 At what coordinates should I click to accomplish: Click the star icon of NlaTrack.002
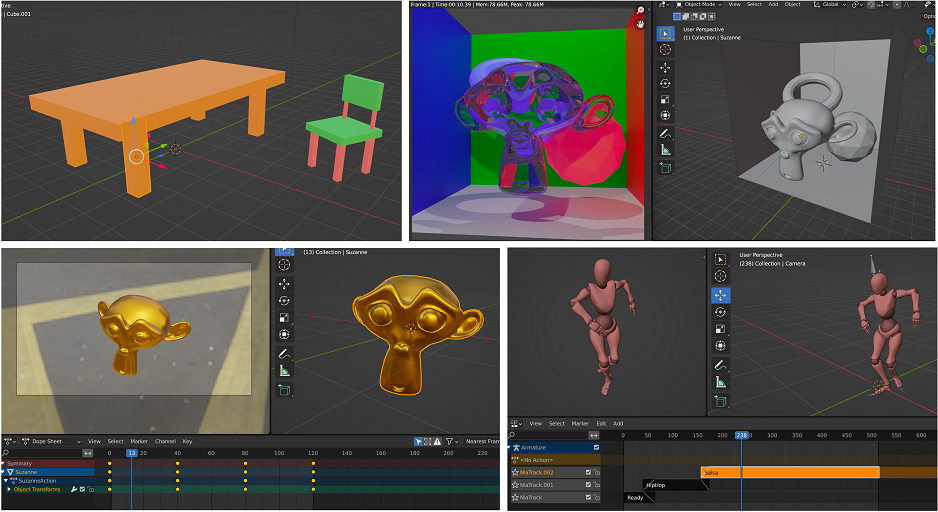(x=515, y=473)
